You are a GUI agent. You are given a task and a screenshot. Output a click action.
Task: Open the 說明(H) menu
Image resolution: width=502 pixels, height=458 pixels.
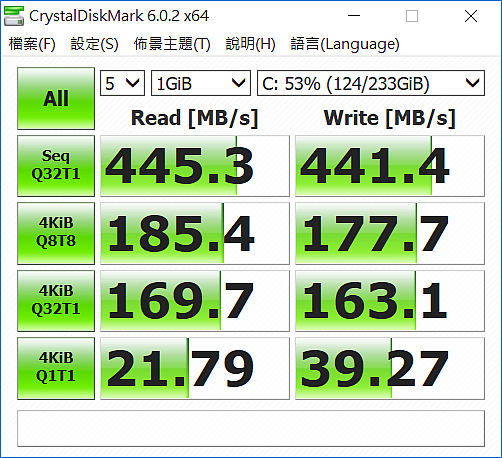pos(250,44)
